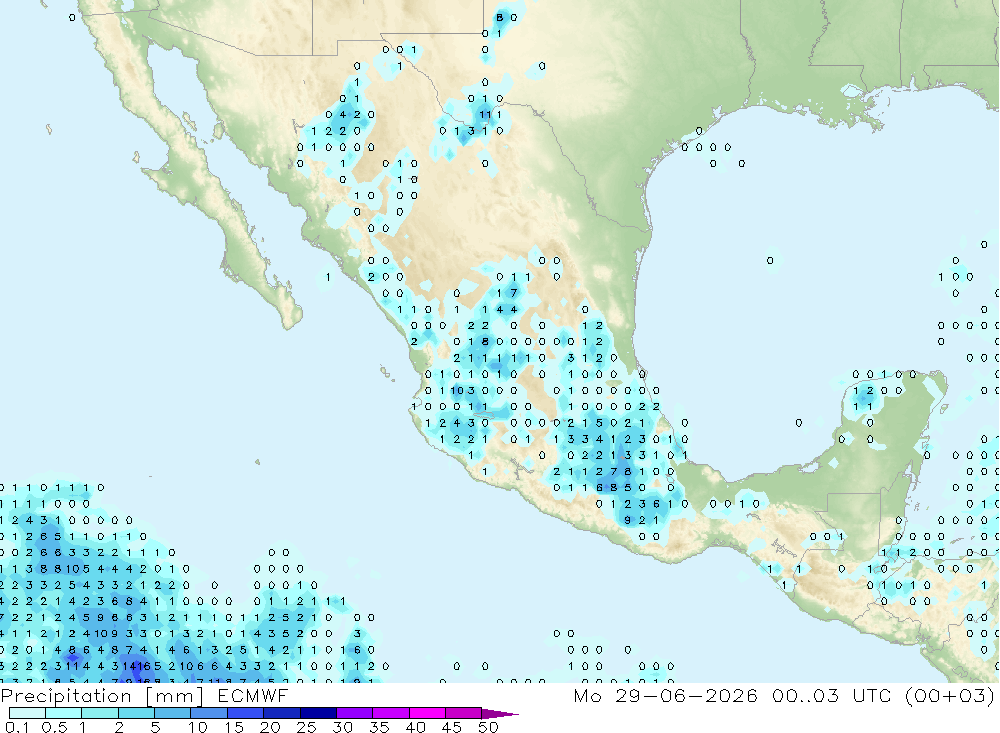The image size is (1000, 733).
Task: Select the 2–5 mm legend color box
Action: tap(136, 713)
